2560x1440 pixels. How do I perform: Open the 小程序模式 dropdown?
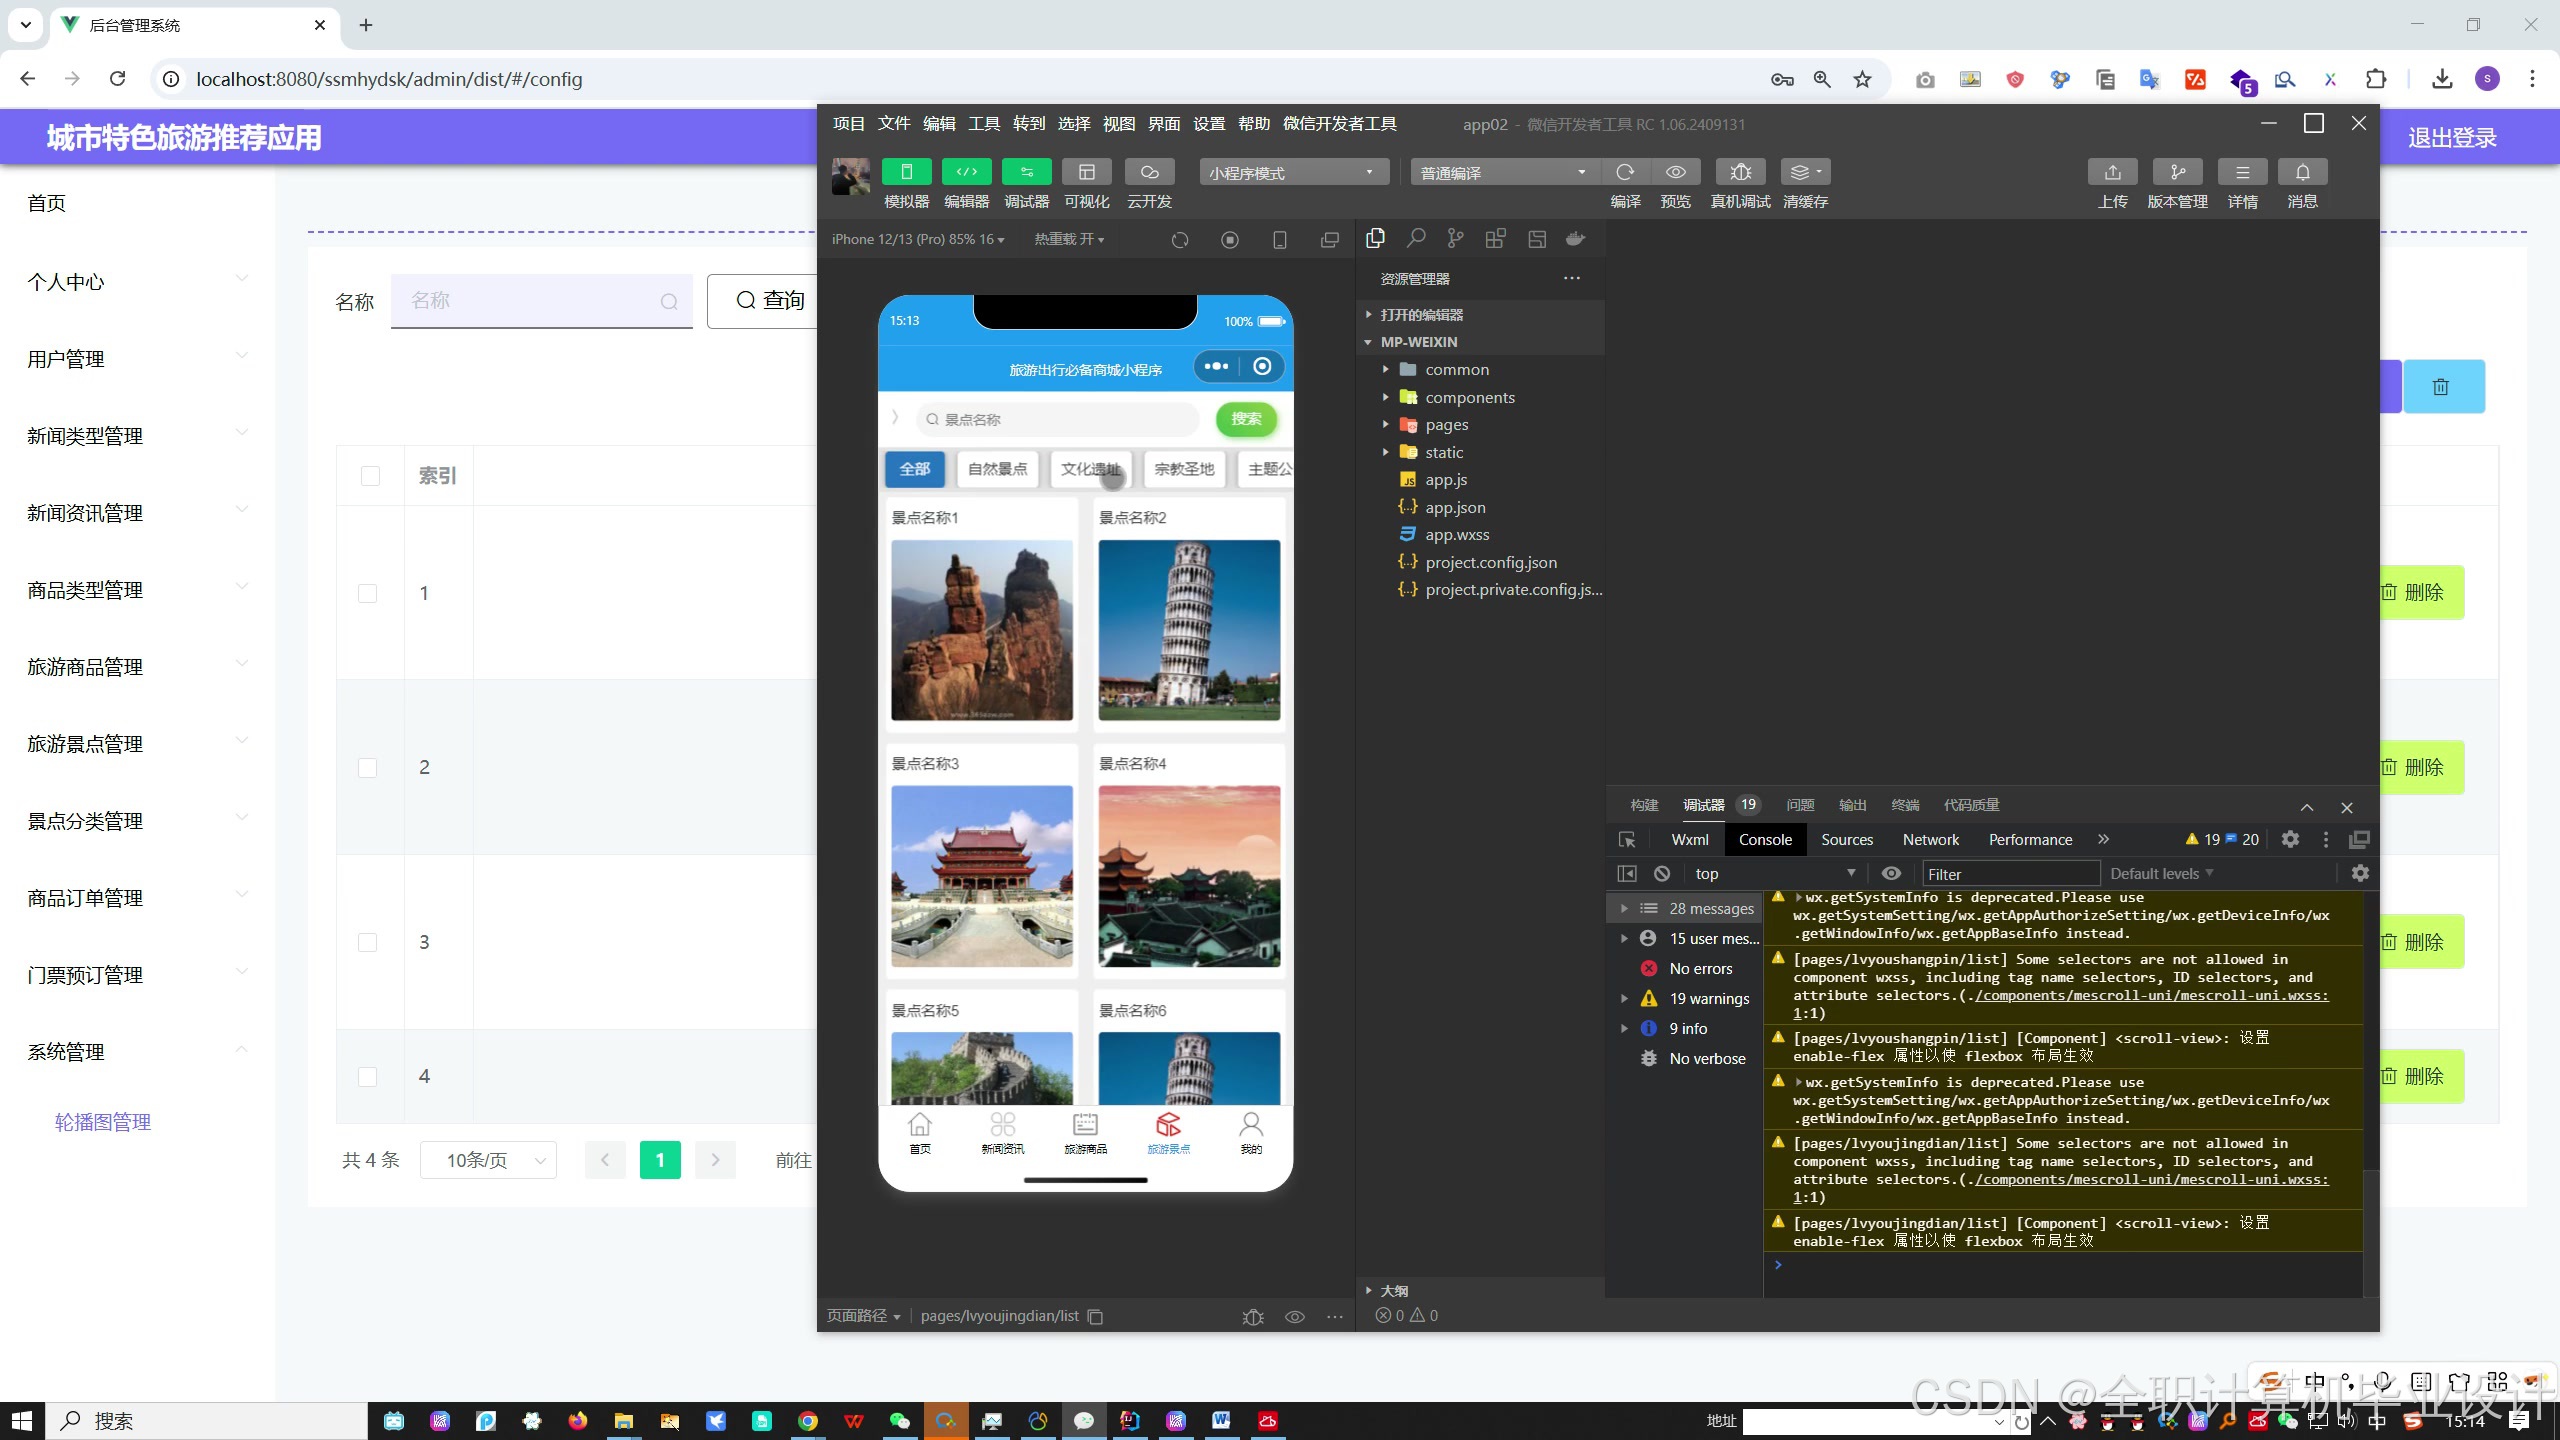click(1293, 173)
